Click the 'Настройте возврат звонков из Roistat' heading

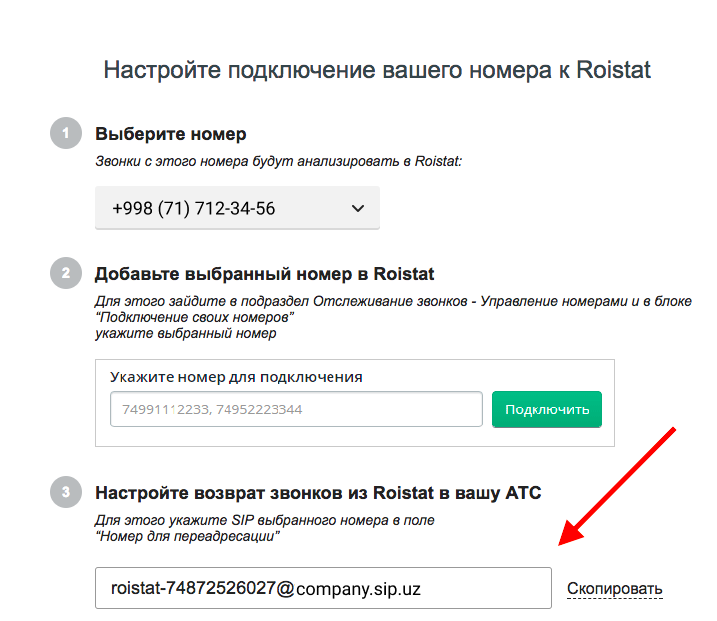tap(317, 492)
